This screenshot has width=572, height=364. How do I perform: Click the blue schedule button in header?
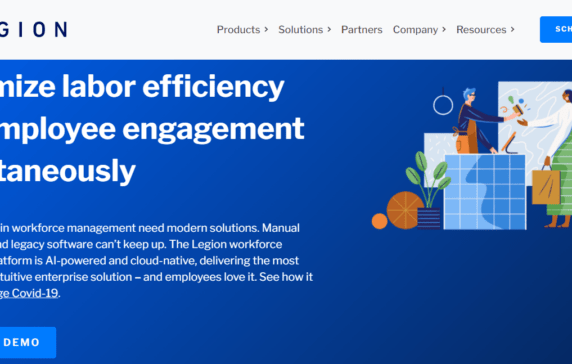point(556,30)
